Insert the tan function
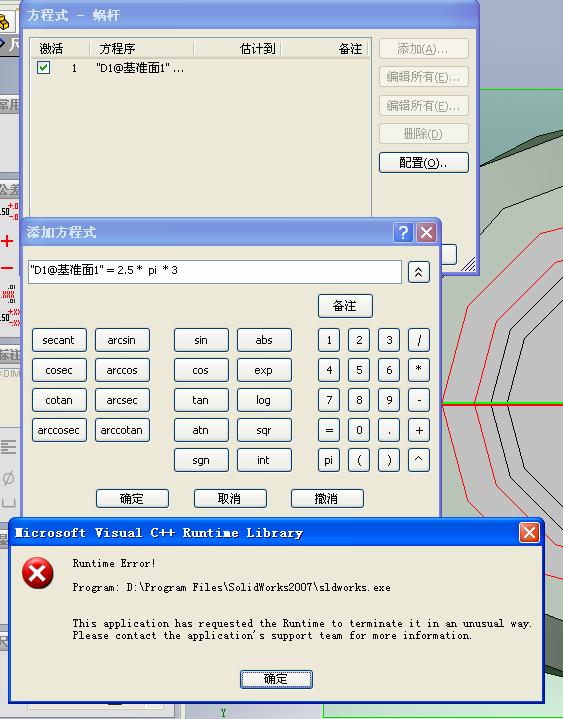This screenshot has width=563, height=719. pos(201,400)
